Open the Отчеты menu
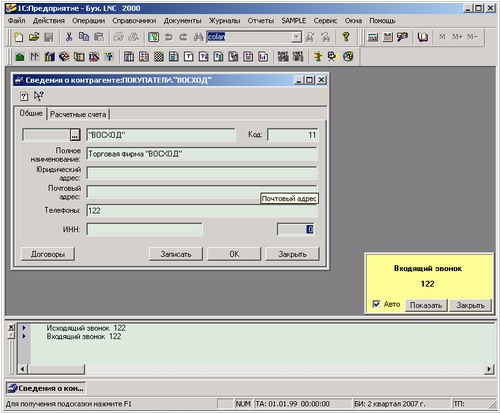 [x=261, y=21]
